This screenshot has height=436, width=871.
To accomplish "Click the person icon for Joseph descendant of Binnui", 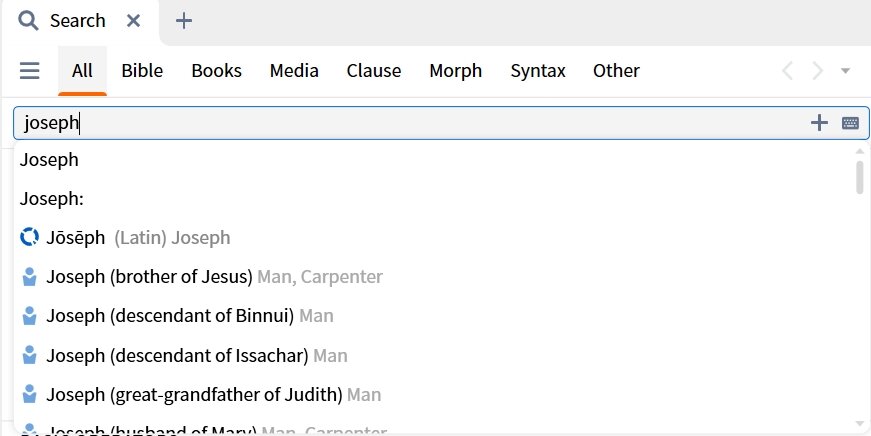I will click(x=29, y=315).
